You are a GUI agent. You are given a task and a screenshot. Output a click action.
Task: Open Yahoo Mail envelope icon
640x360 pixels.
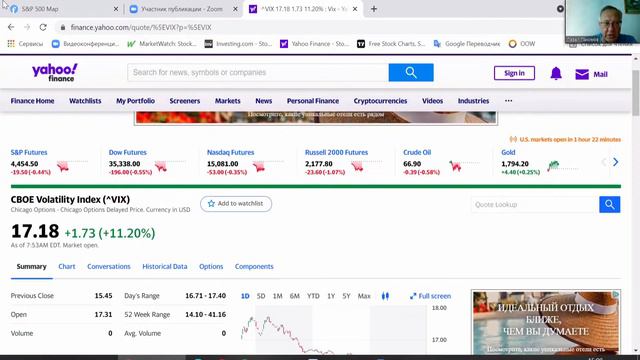(x=582, y=74)
